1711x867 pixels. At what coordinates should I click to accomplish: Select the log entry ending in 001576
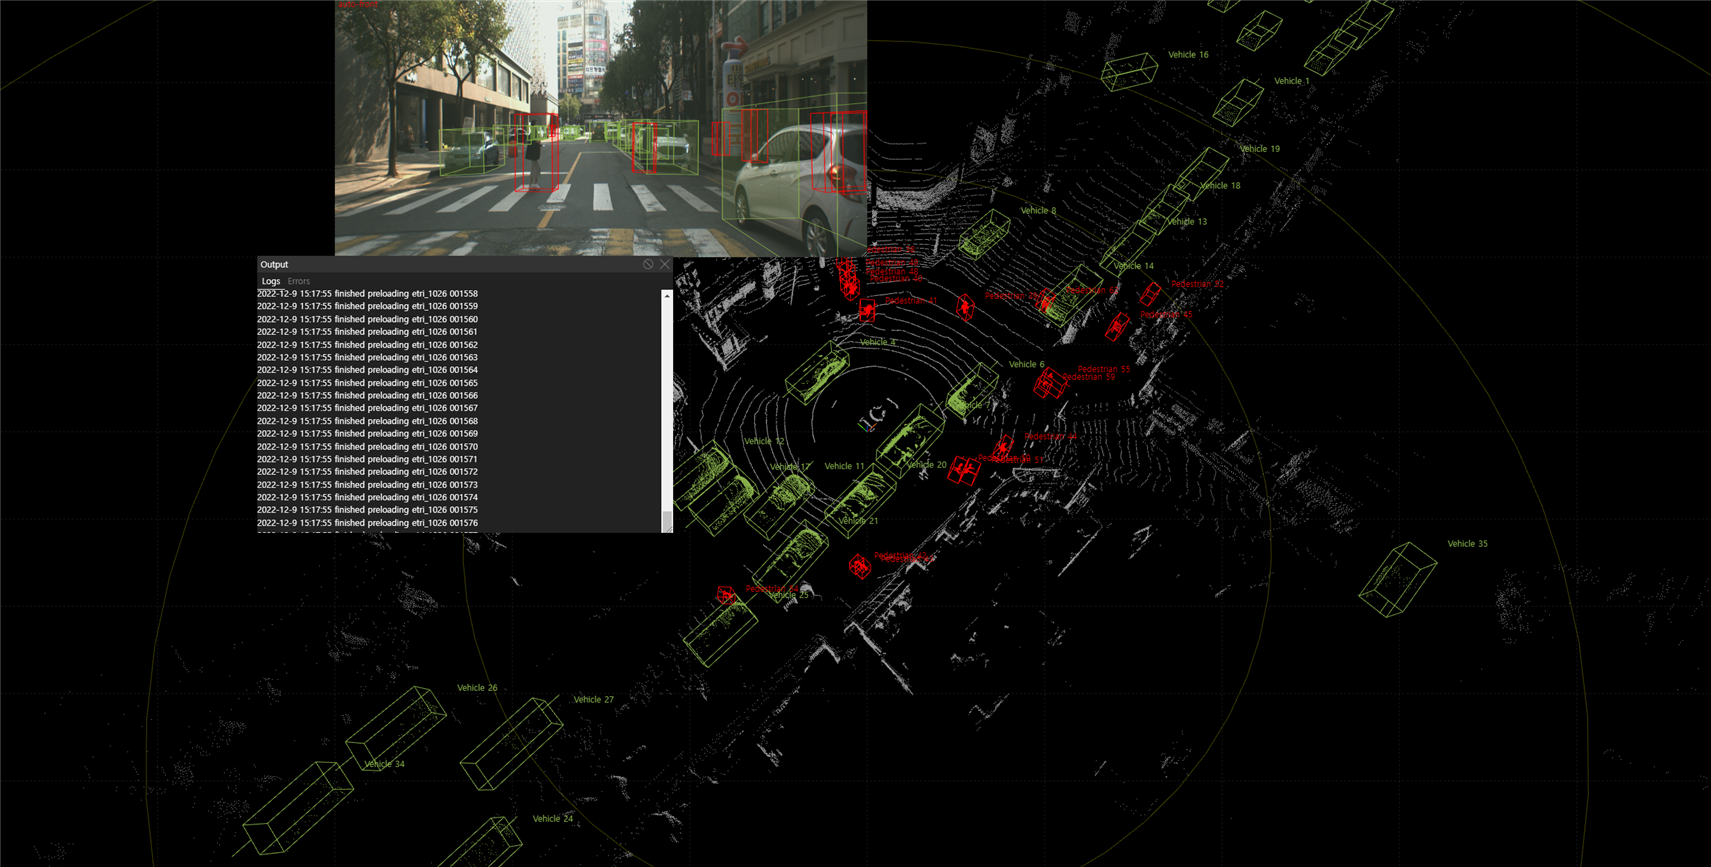[x=367, y=523]
